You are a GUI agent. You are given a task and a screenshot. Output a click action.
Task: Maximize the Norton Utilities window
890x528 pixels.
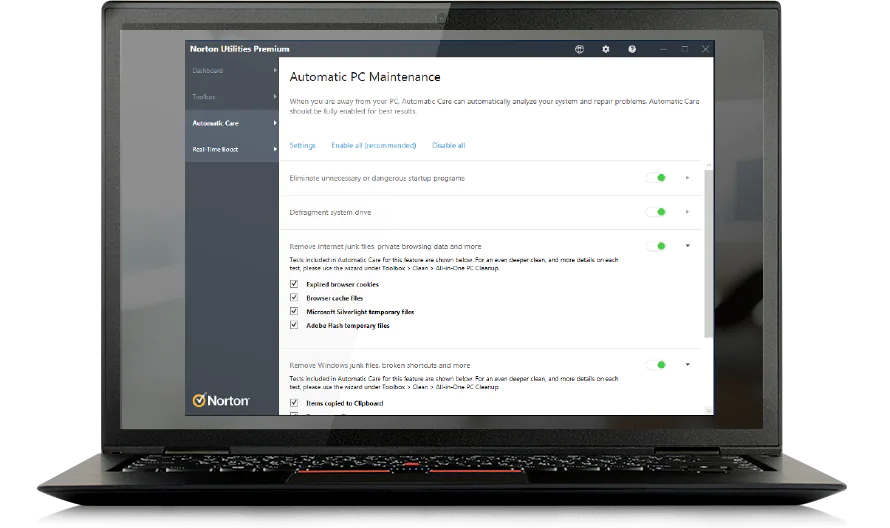(685, 49)
